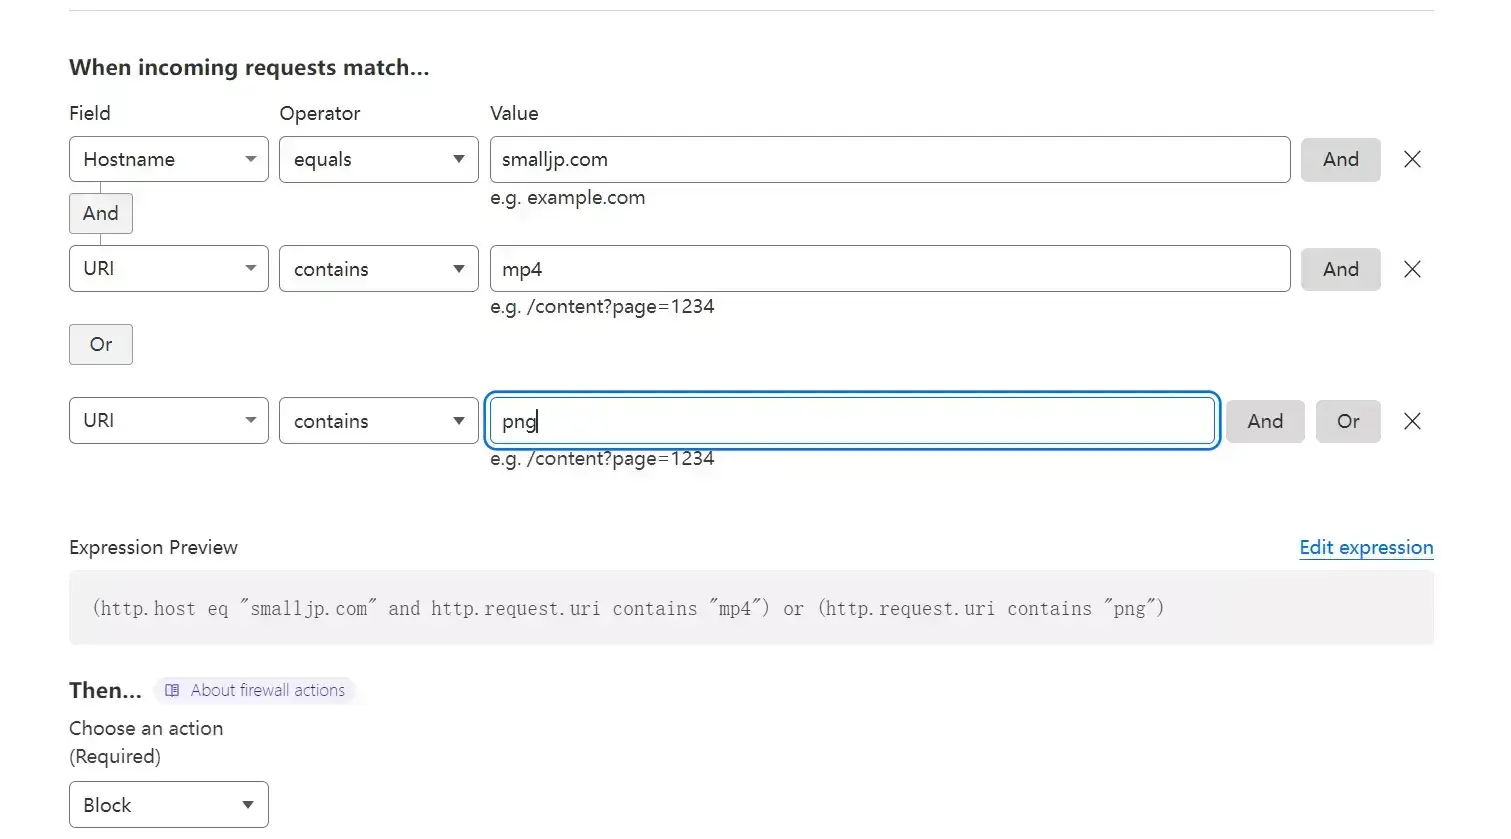
Task: Expand the contains operator for png row
Action: [379, 421]
